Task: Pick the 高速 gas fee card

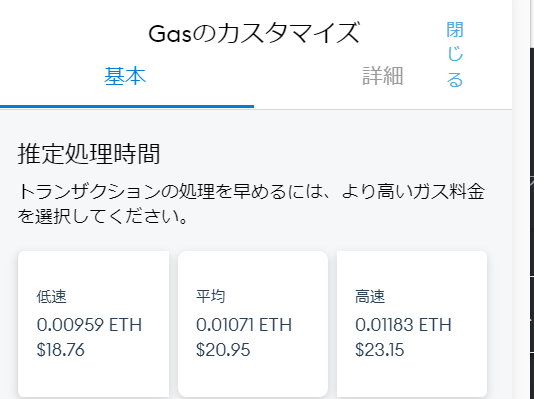Action: (412, 324)
